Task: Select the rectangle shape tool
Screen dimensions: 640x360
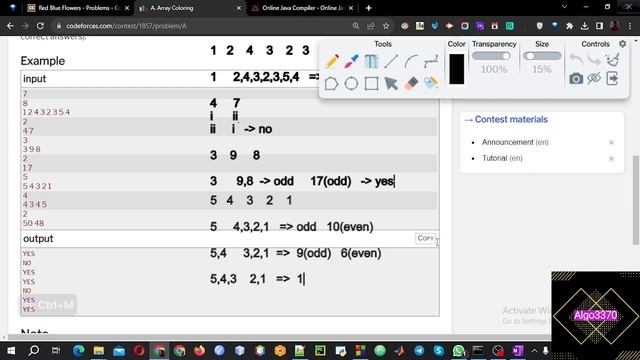Action: (x=371, y=83)
